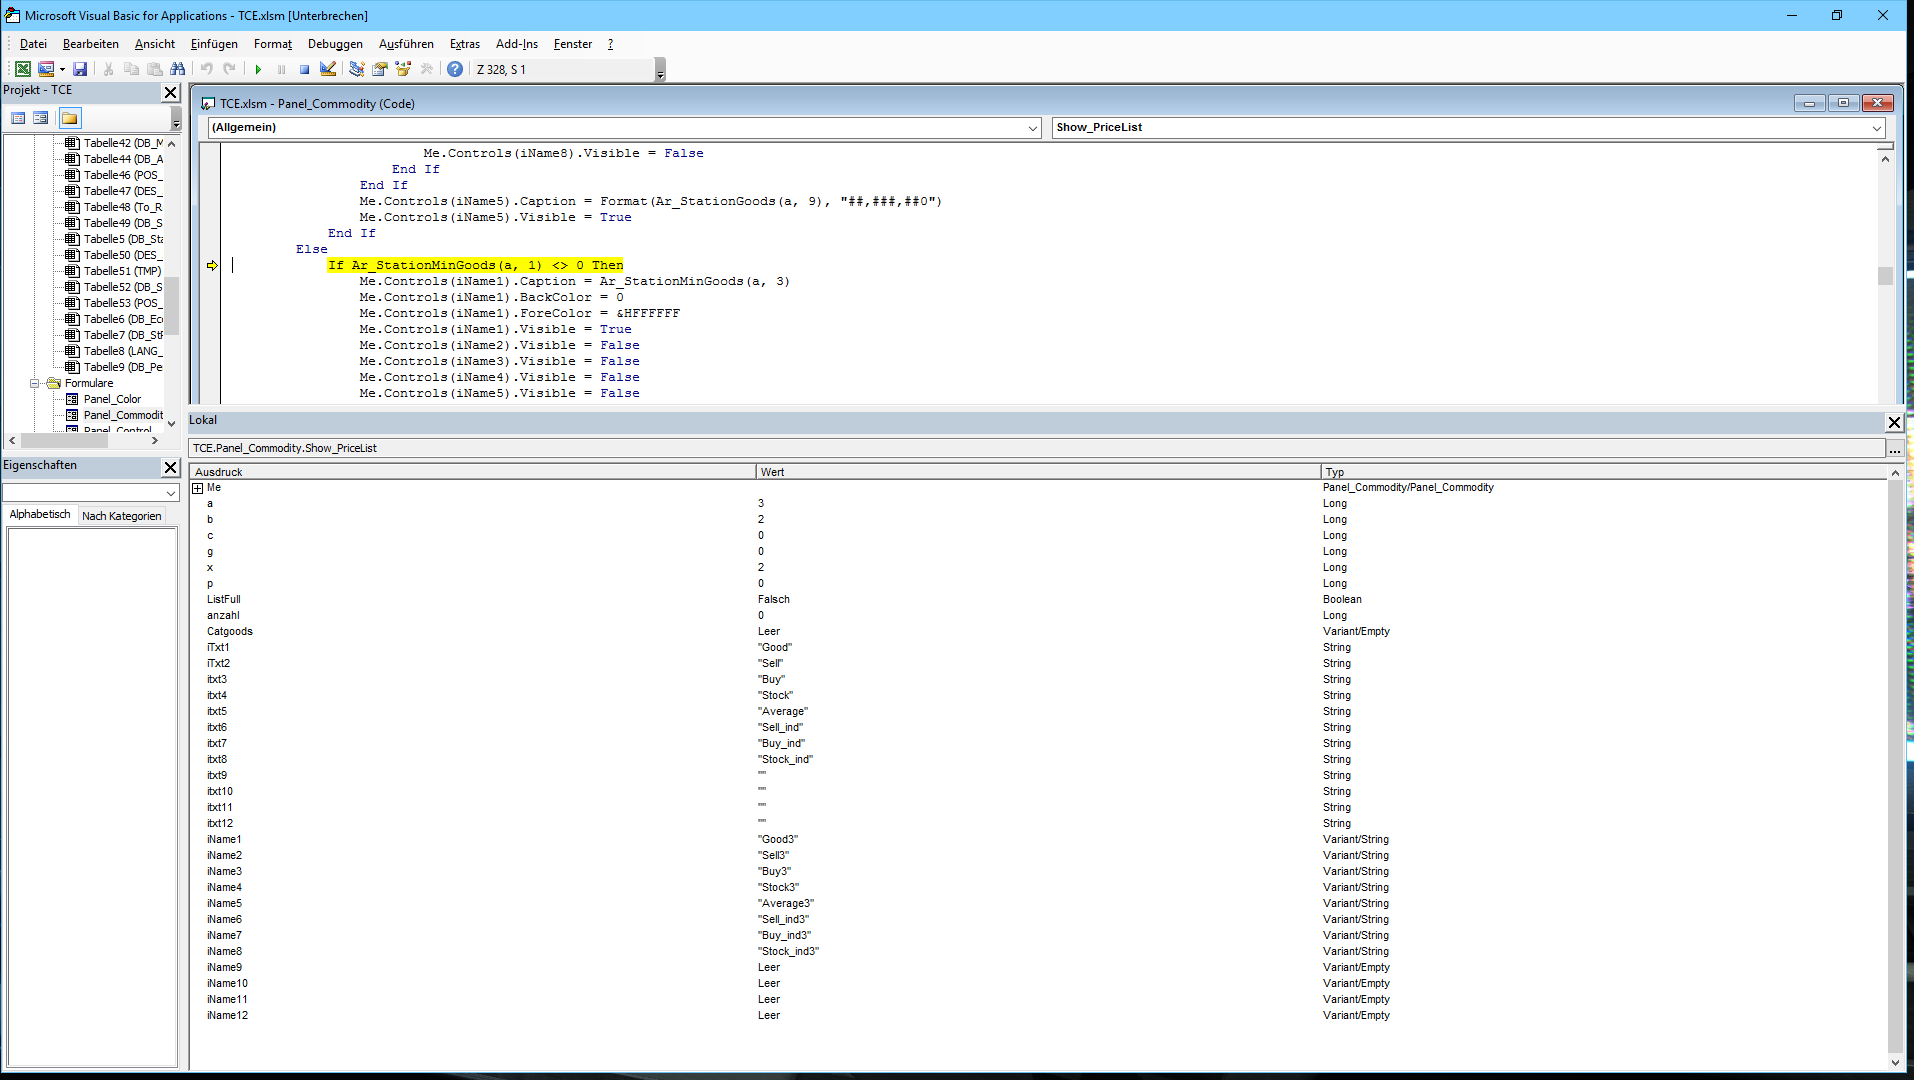
Task: Click the Paste clipboard icon
Action: pyautogui.click(x=154, y=69)
